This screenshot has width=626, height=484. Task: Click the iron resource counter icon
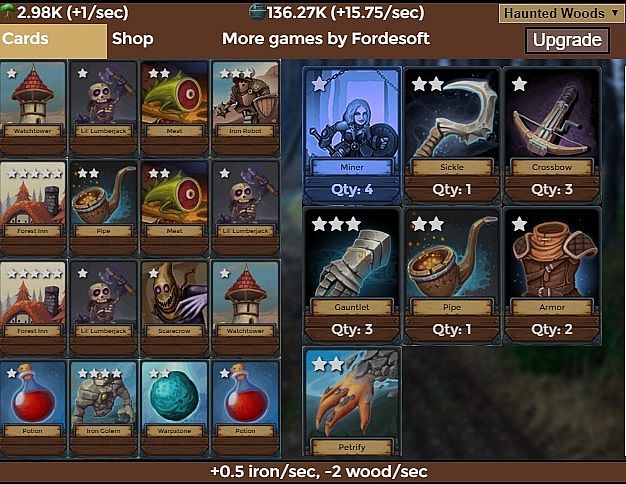(258, 12)
